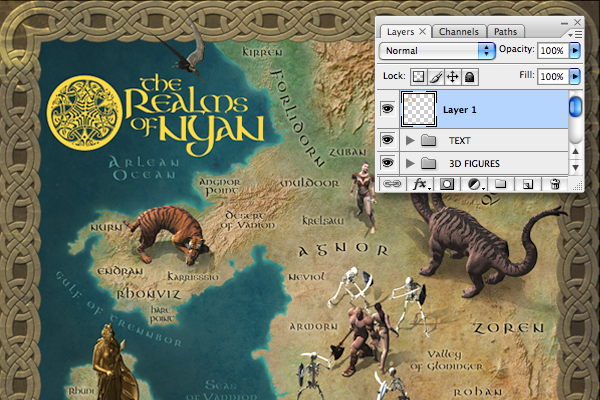Select the Layer 1 name
Viewport: 600px width, 400px height.
coord(460,110)
